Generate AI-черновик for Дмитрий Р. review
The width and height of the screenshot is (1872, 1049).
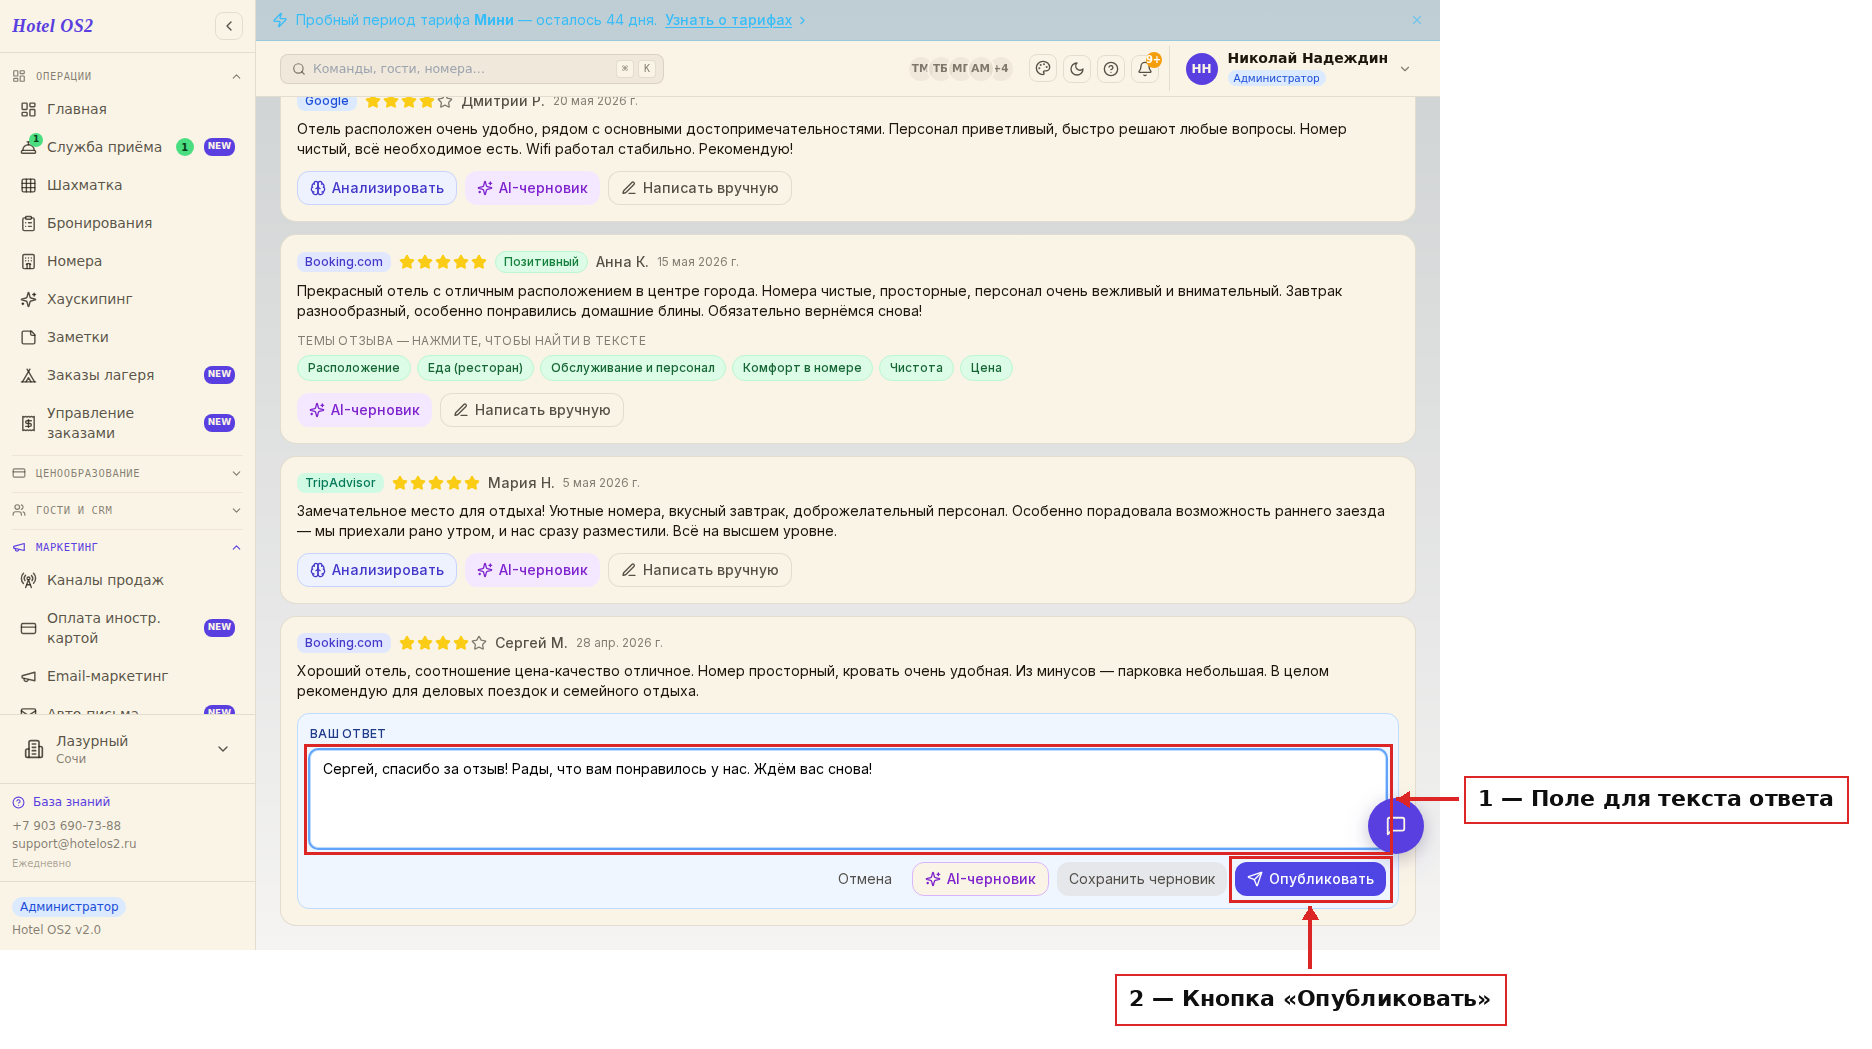(532, 188)
